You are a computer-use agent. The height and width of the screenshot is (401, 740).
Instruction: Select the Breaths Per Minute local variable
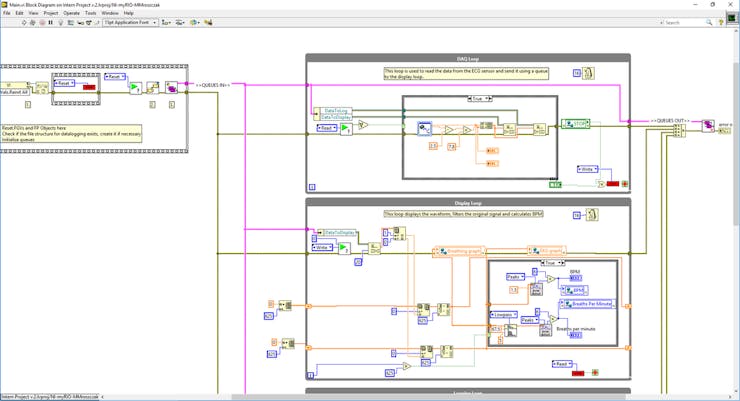[x=588, y=304]
